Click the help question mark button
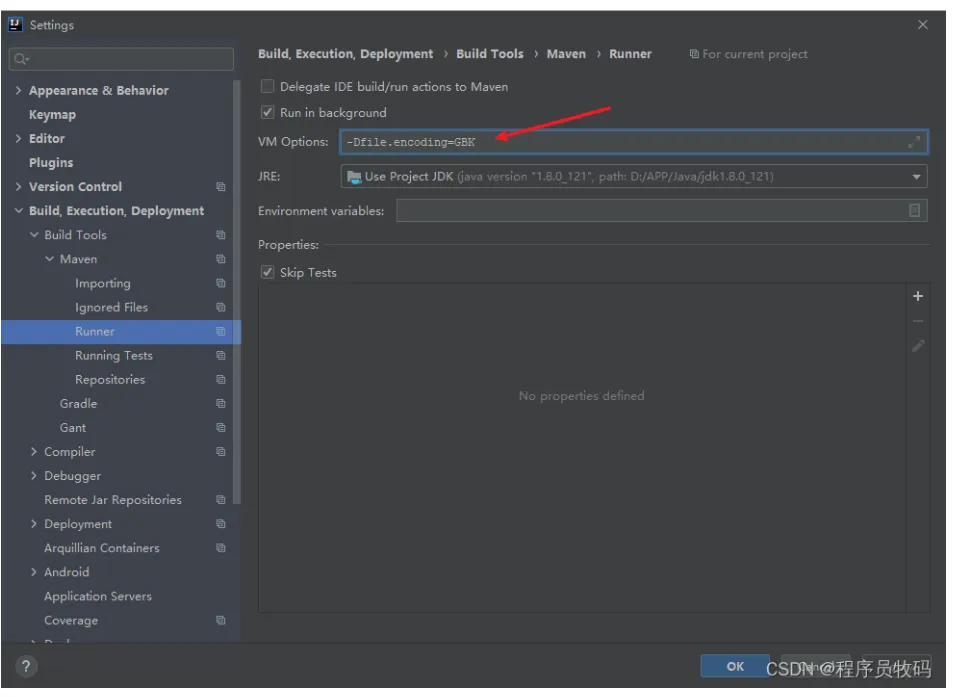This screenshot has width=972, height=697. 25,666
